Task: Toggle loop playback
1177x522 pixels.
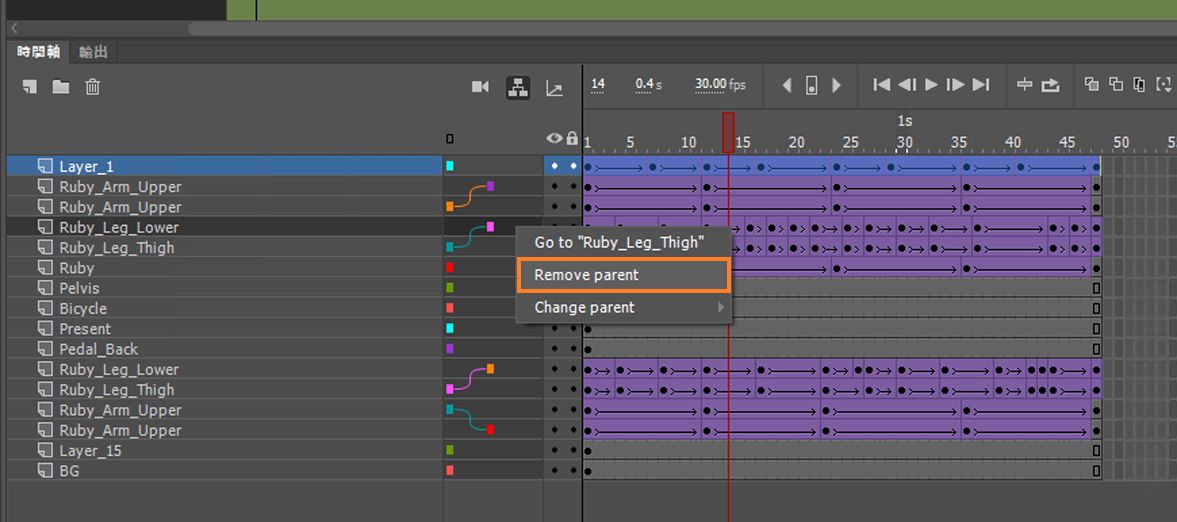Action: click(x=1050, y=85)
